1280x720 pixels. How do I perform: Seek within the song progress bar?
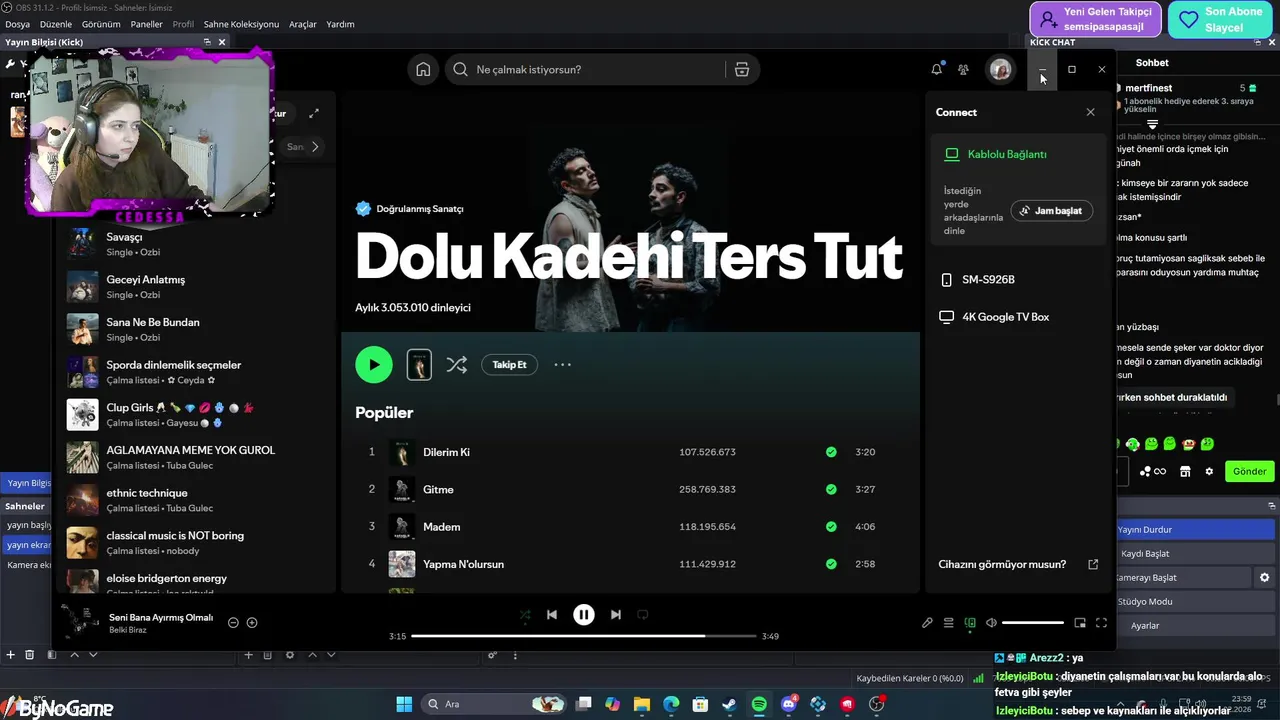click(584, 636)
